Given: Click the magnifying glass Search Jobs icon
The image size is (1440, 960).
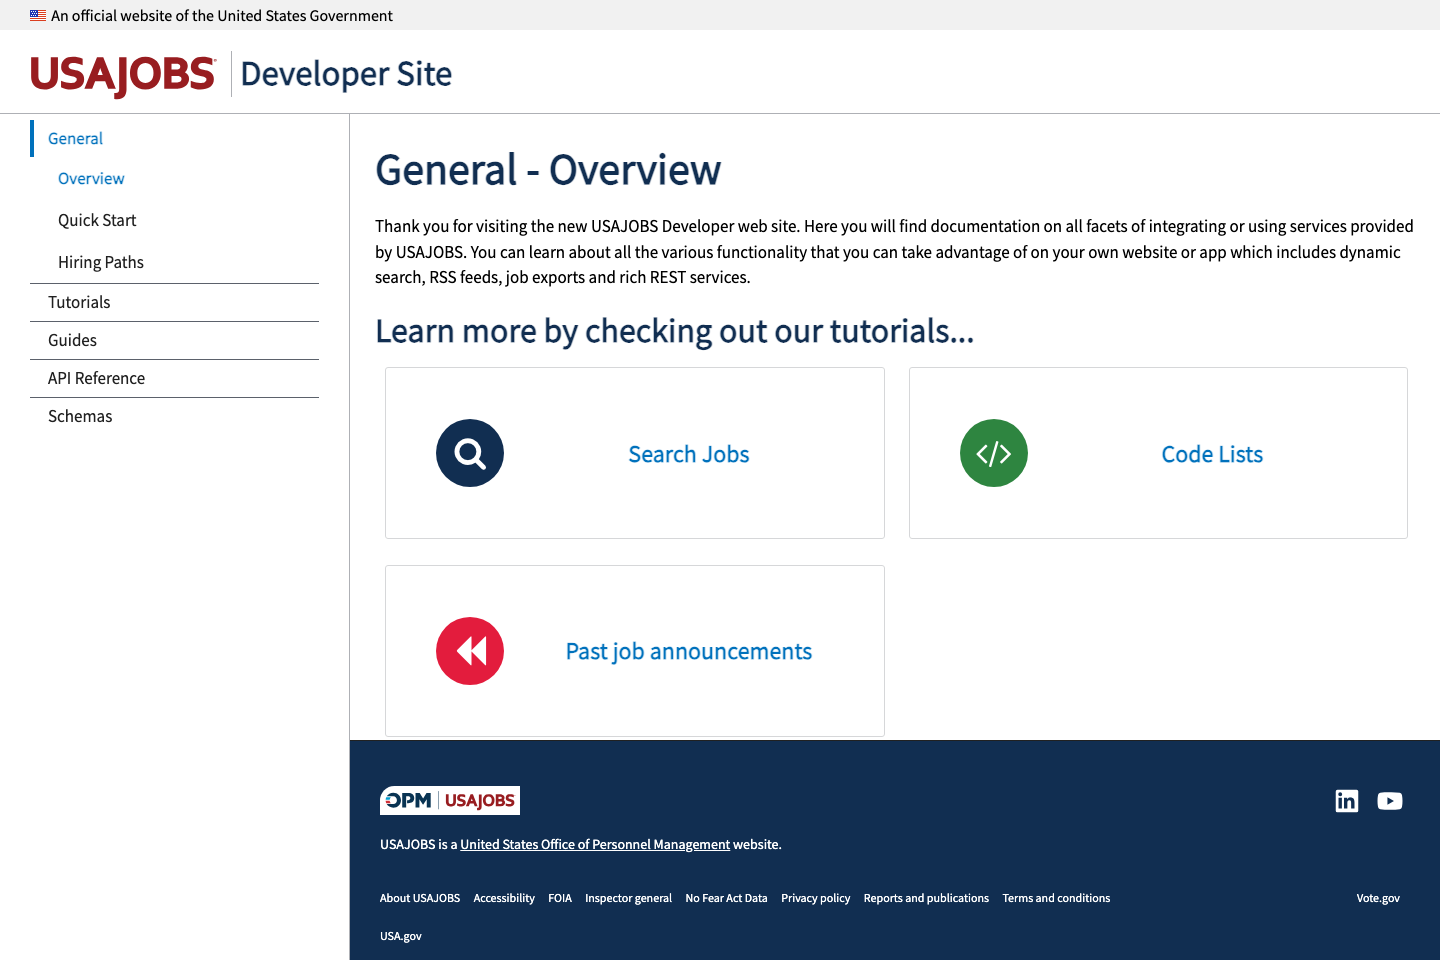Looking at the screenshot, I should [469, 453].
